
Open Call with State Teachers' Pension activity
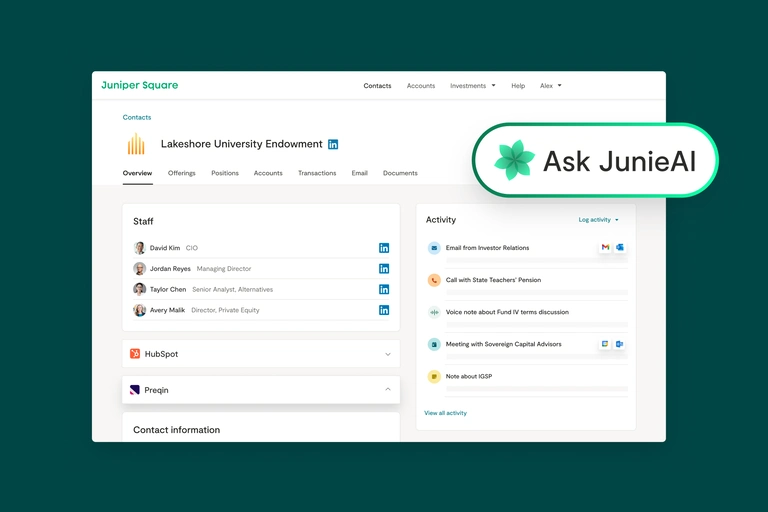click(493, 280)
